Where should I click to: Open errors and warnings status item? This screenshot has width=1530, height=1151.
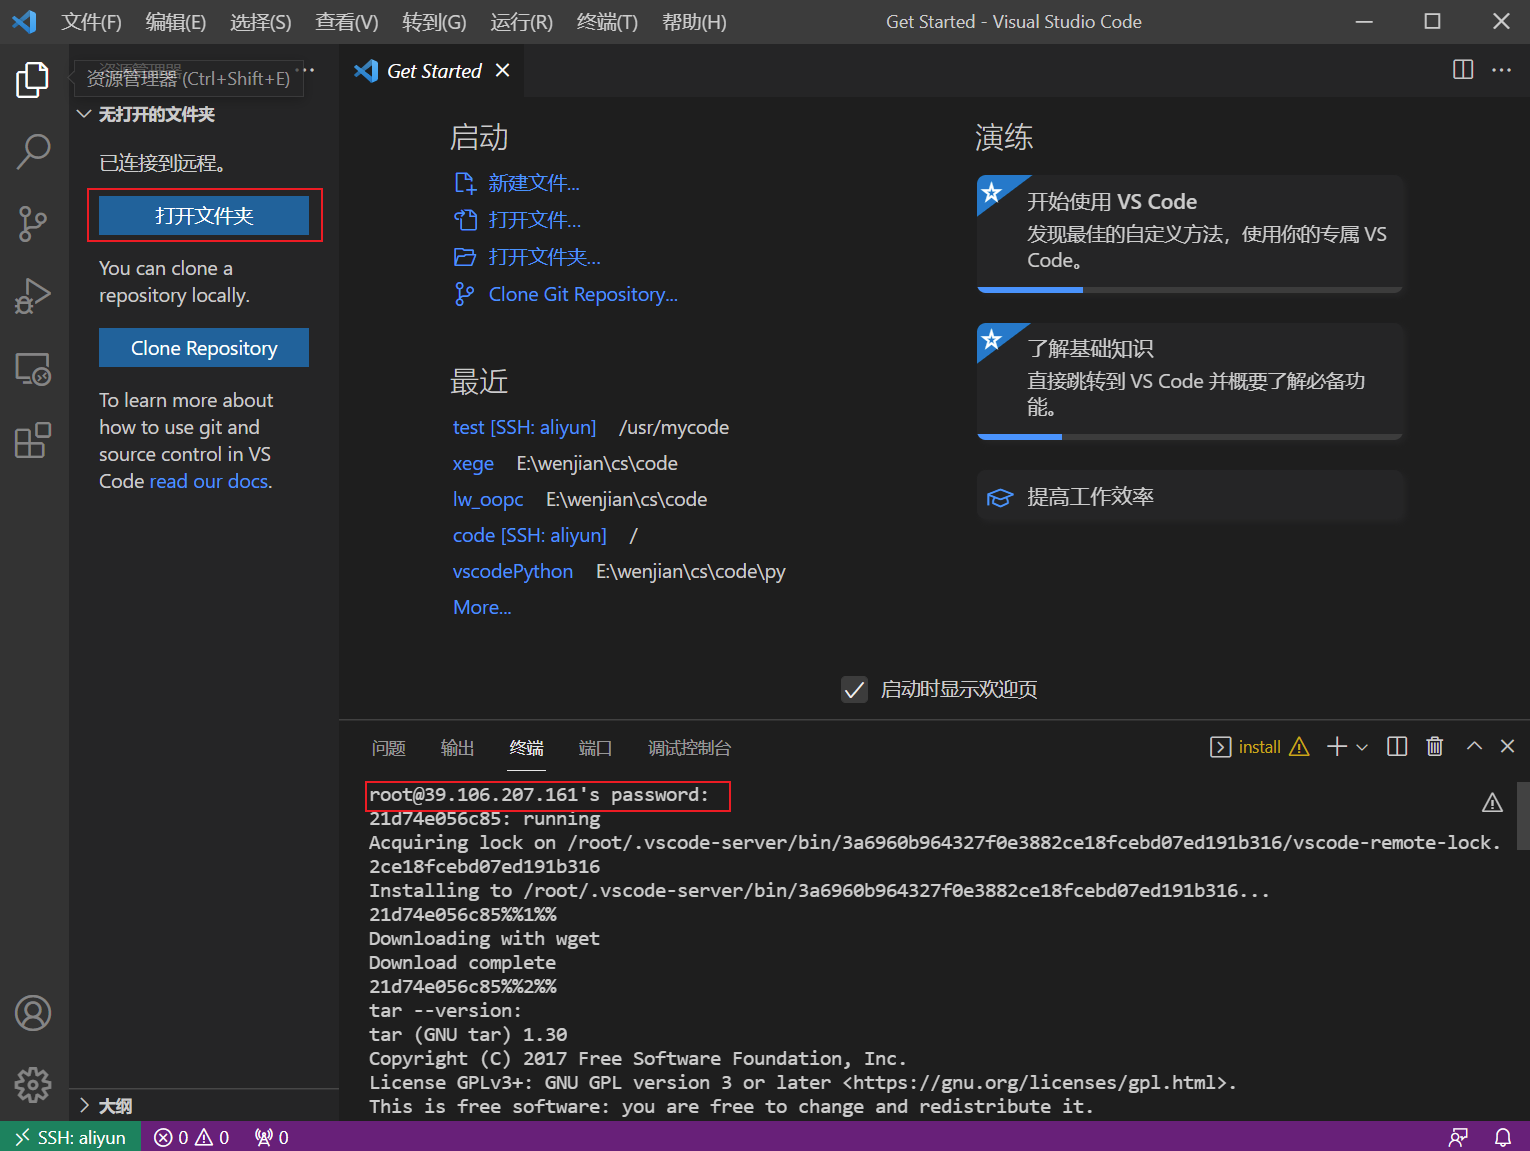191,1137
